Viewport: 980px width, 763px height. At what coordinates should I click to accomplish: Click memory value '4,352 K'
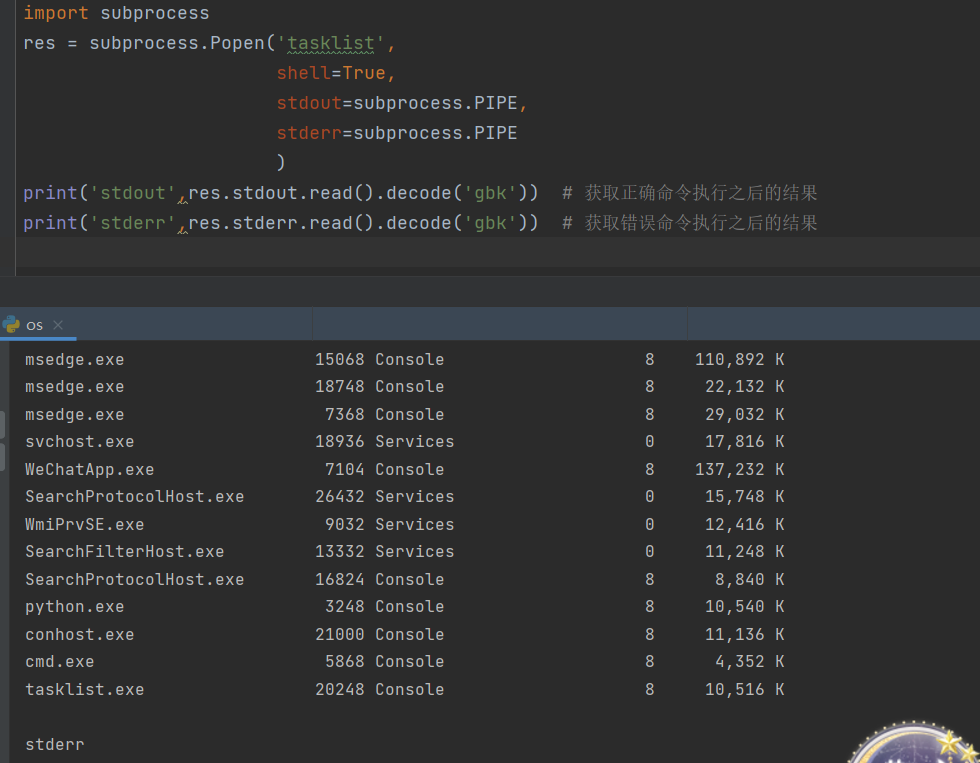(749, 662)
